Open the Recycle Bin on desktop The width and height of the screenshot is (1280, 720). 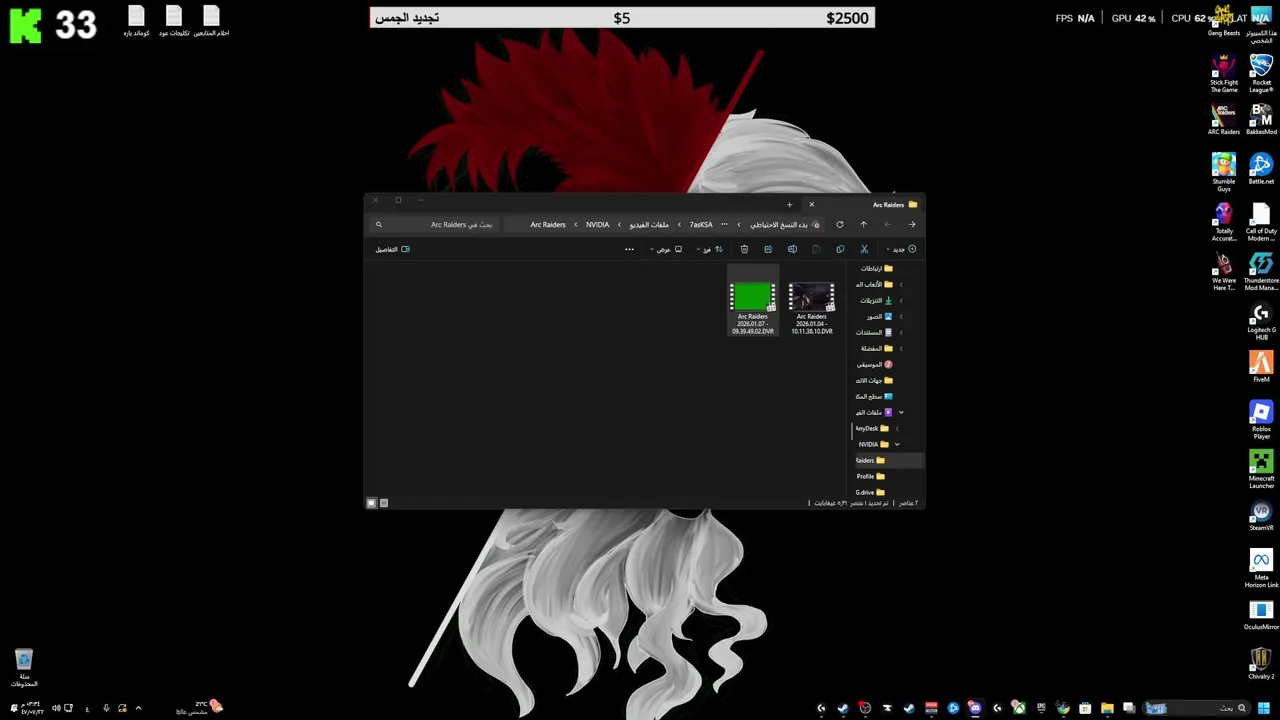[x=24, y=668]
